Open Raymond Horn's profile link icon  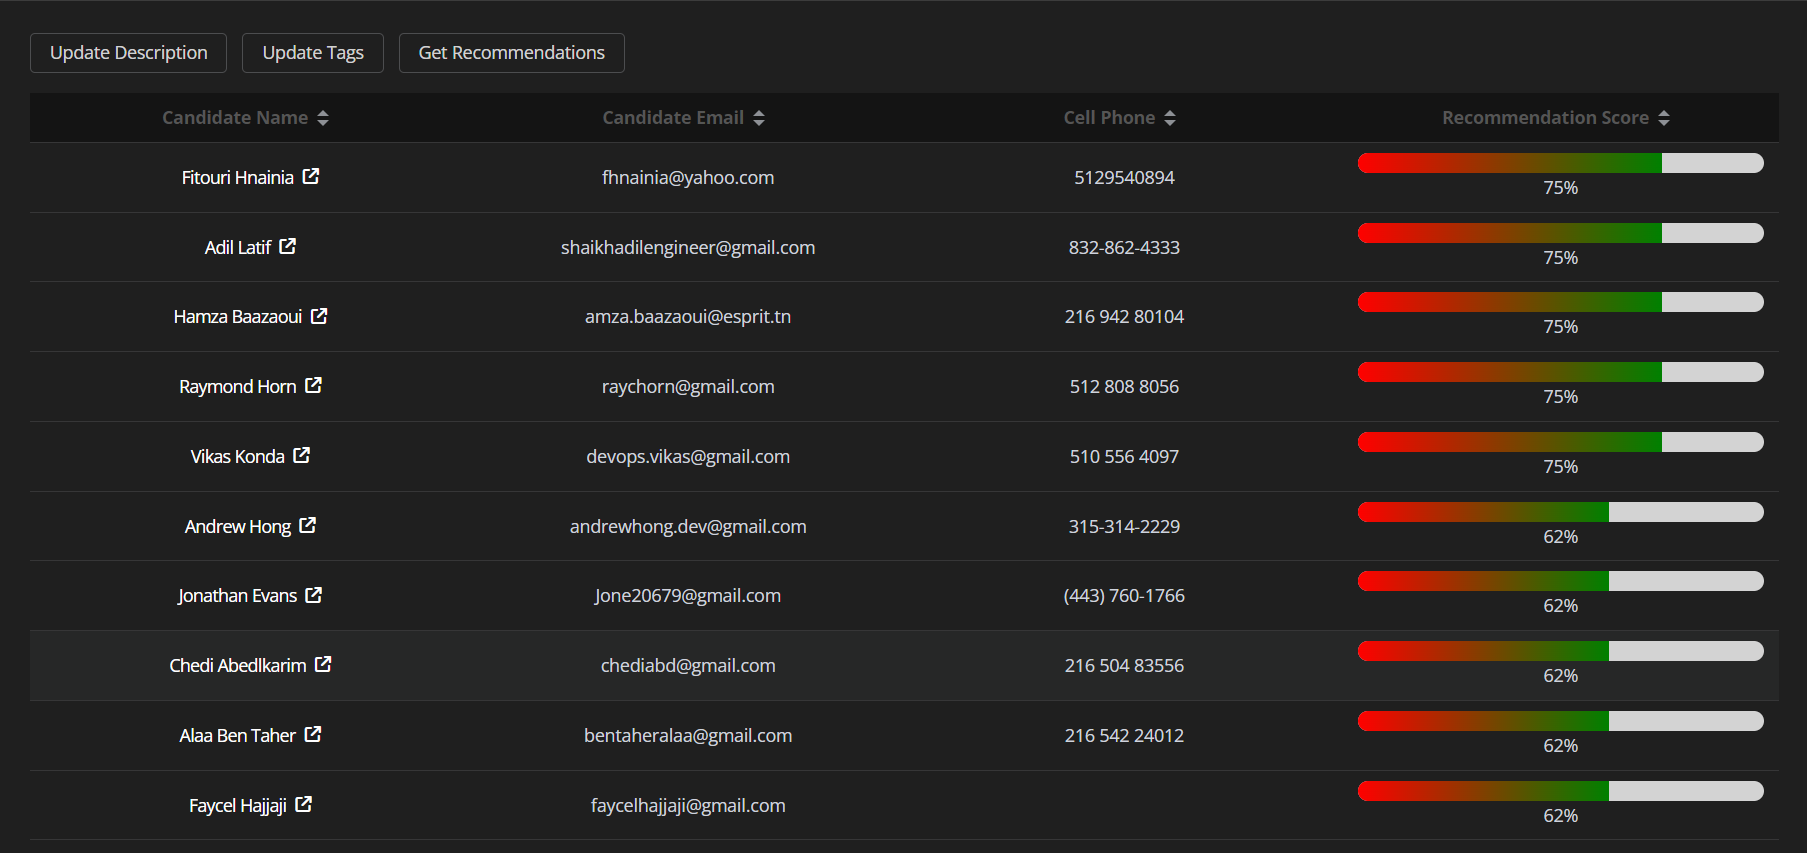(x=314, y=385)
